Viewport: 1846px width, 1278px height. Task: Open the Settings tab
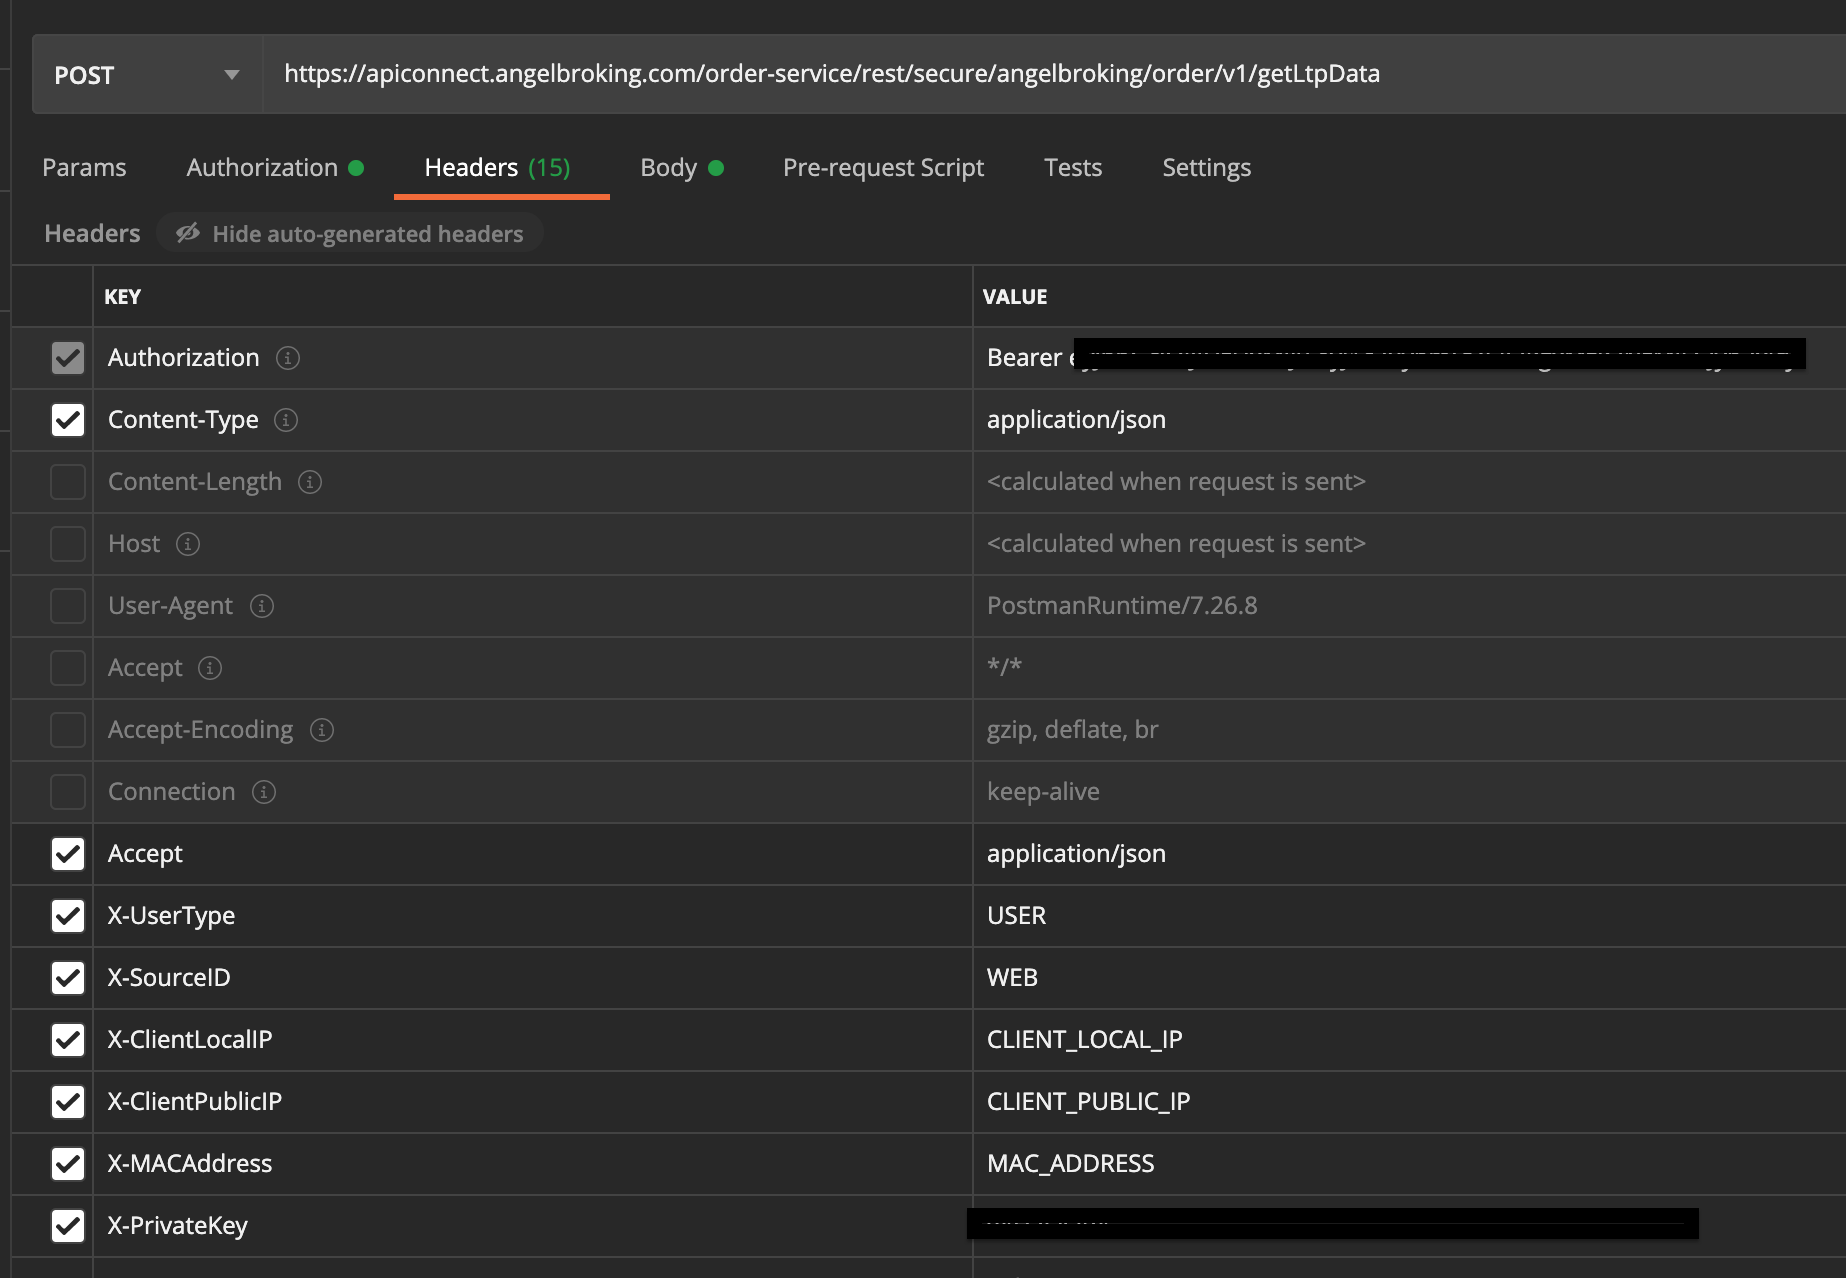1206,168
